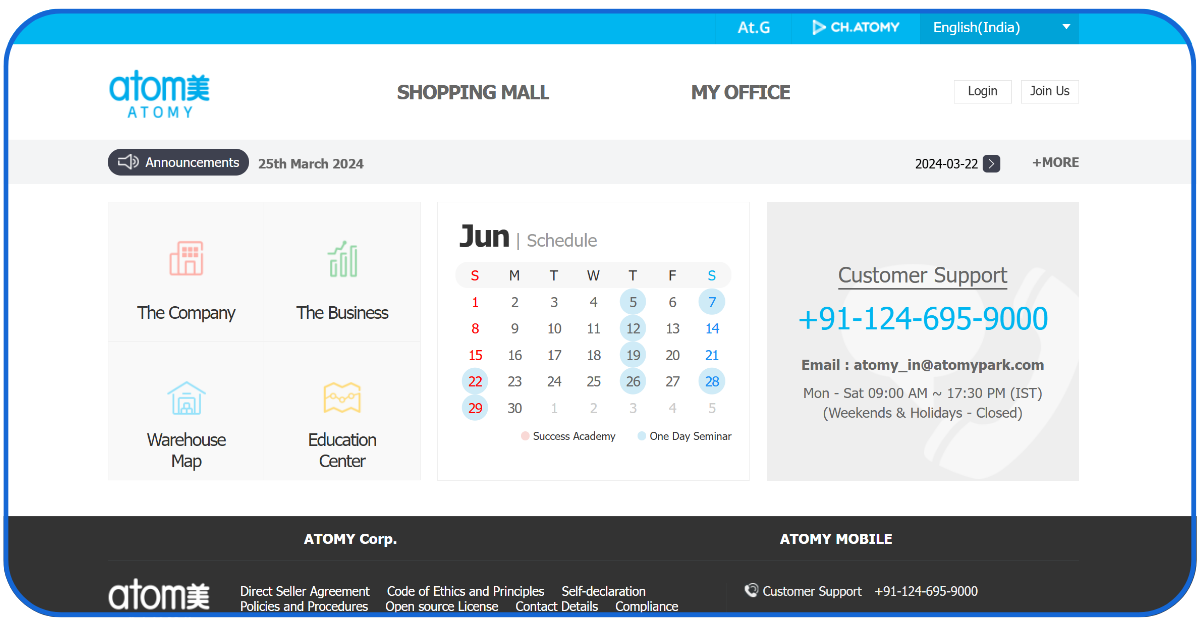Open the Education Center map icon
Screen dimensions: 1200x628
(342, 398)
